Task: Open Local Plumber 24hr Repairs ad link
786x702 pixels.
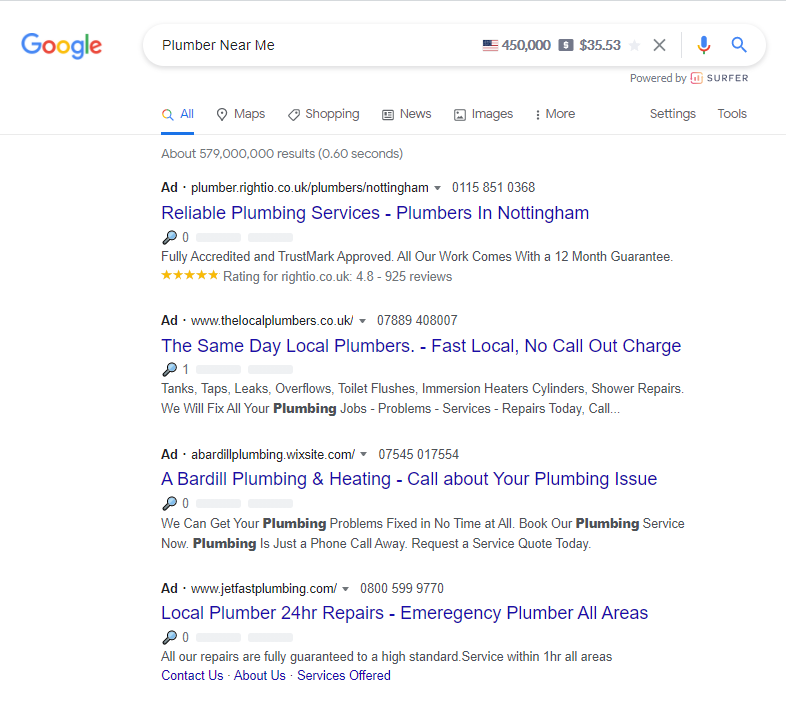Action: [x=405, y=613]
